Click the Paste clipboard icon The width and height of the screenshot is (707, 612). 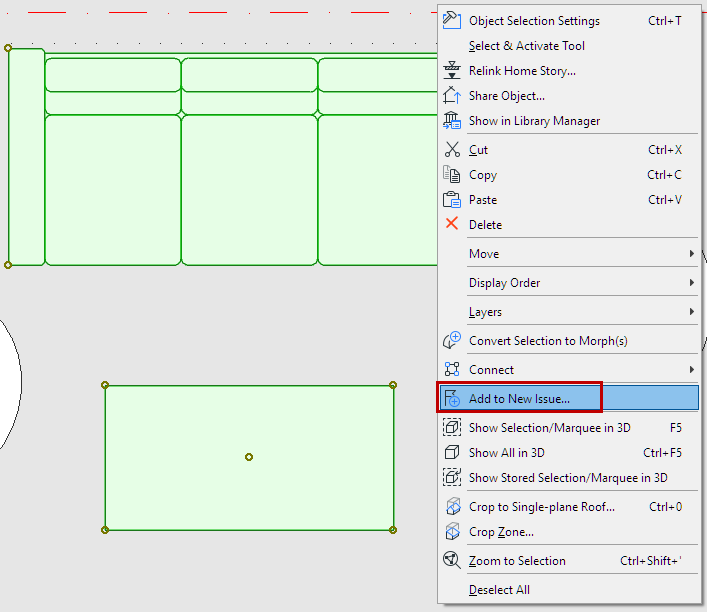click(451, 199)
